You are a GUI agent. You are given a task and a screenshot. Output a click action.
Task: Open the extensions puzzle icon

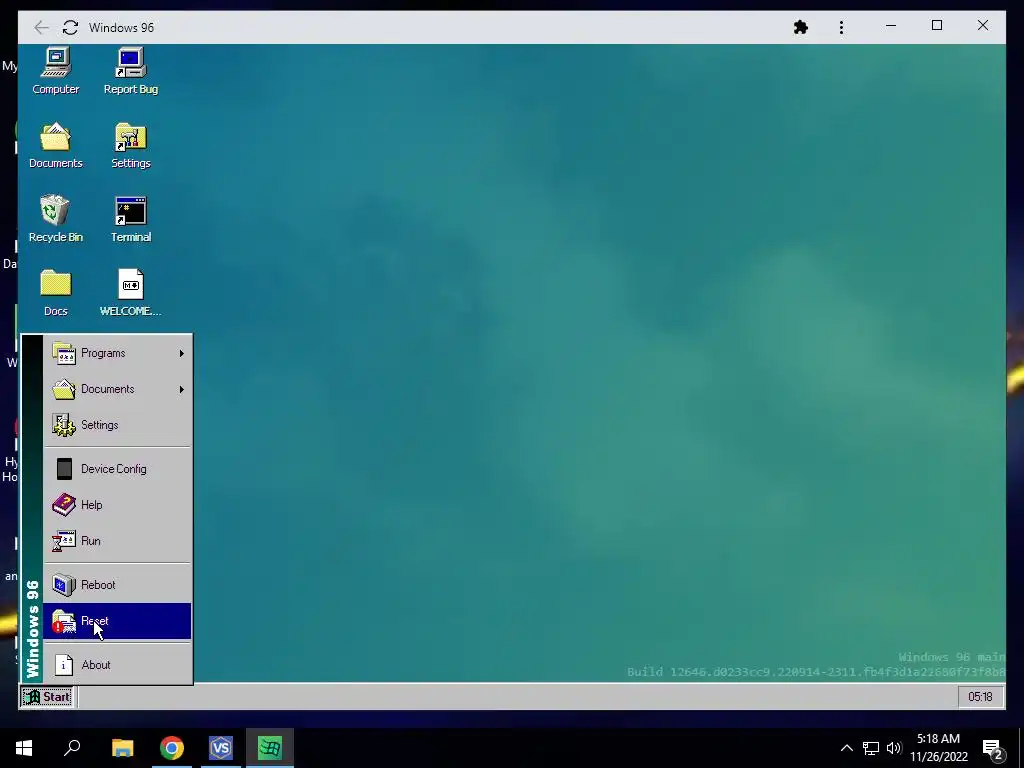[x=801, y=27]
